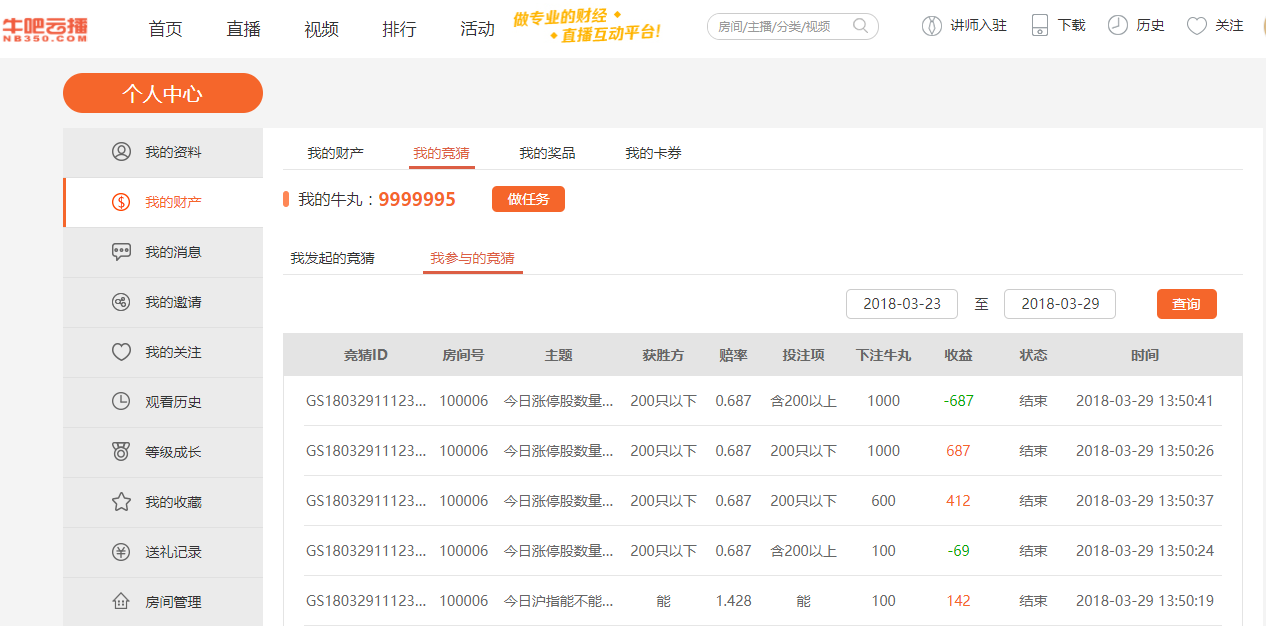The width and height of the screenshot is (1266, 626).
Task: Open 我的资料 sidebar item
Action: click(x=163, y=152)
